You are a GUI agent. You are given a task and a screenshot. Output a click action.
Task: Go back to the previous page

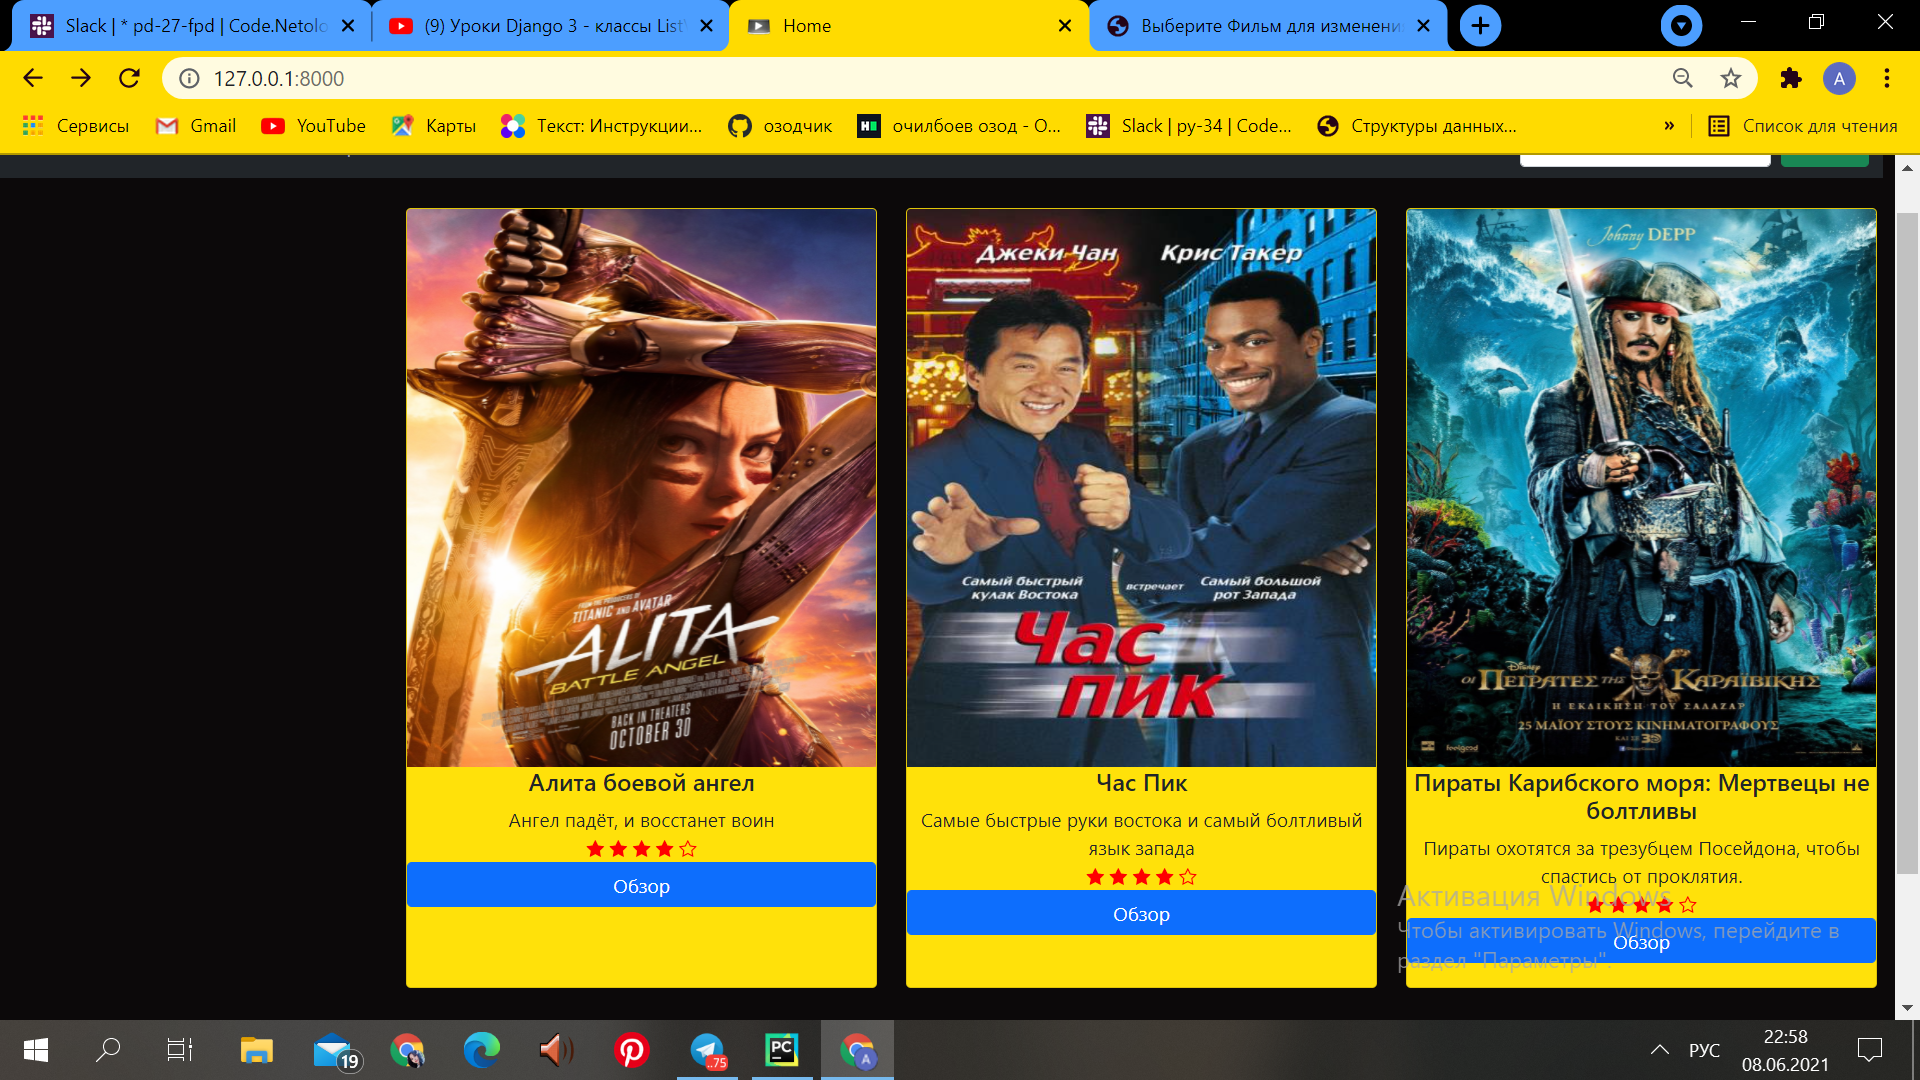pyautogui.click(x=33, y=78)
